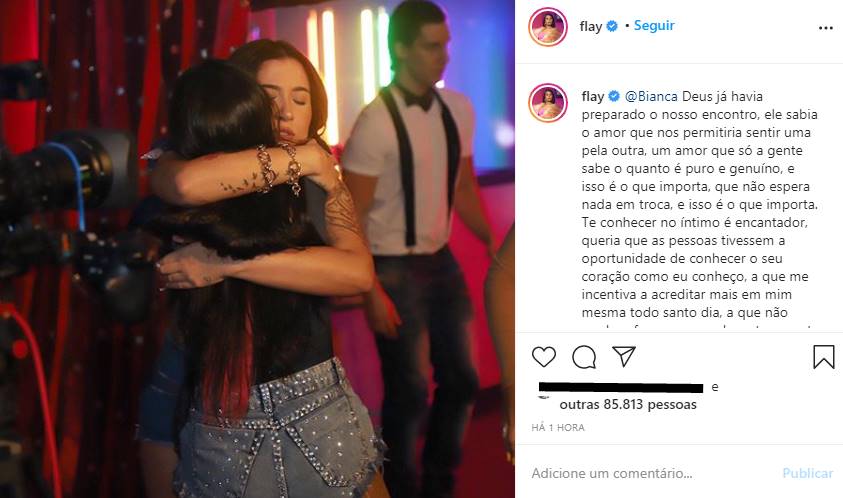Click the verified badge in the caption

click(x=614, y=96)
